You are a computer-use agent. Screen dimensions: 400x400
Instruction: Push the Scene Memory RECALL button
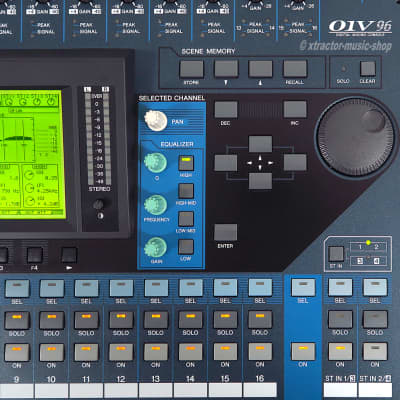point(295,69)
